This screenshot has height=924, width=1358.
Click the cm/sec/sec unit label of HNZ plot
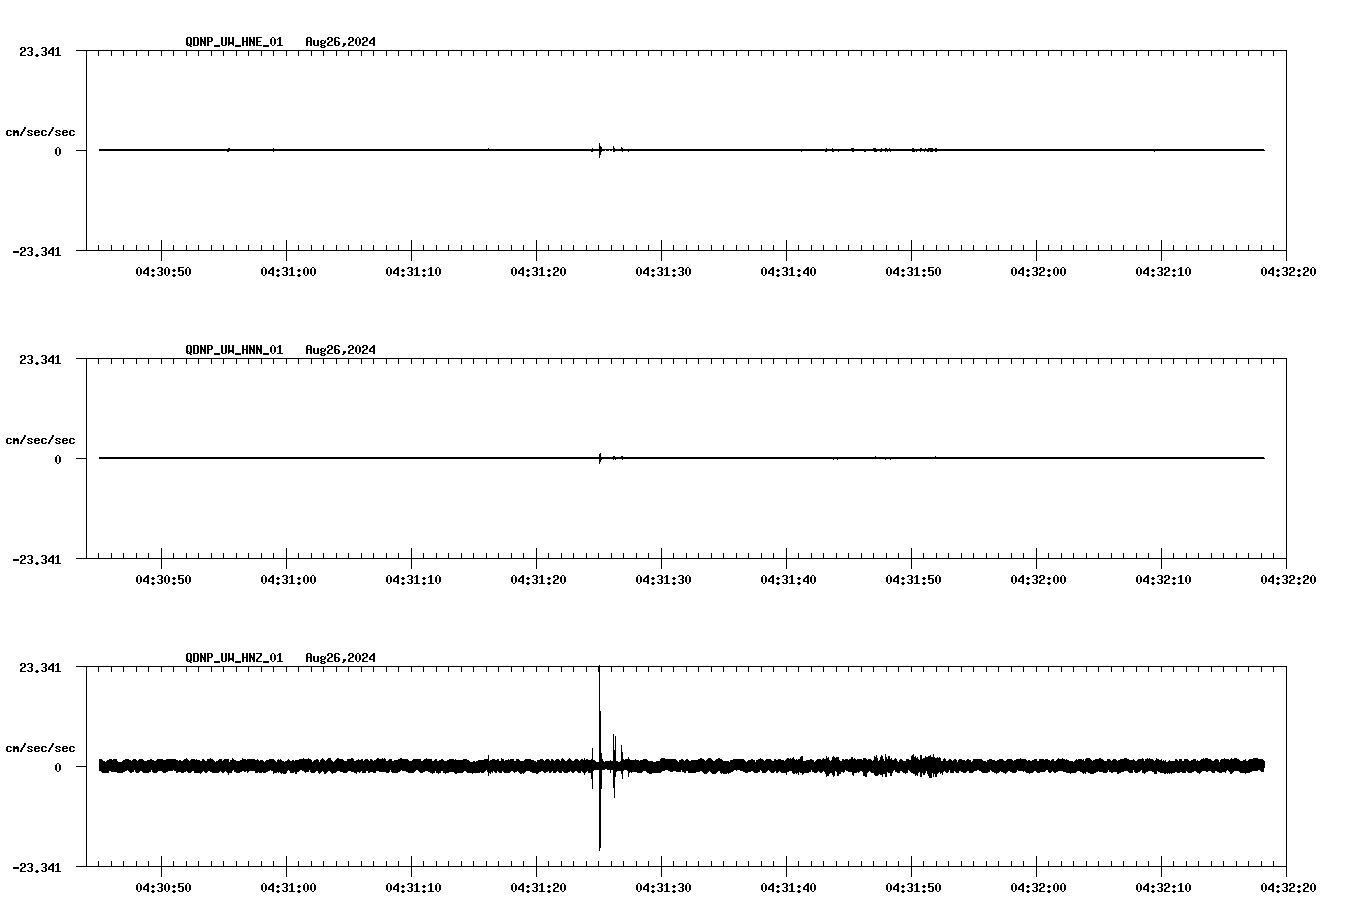click(x=40, y=748)
